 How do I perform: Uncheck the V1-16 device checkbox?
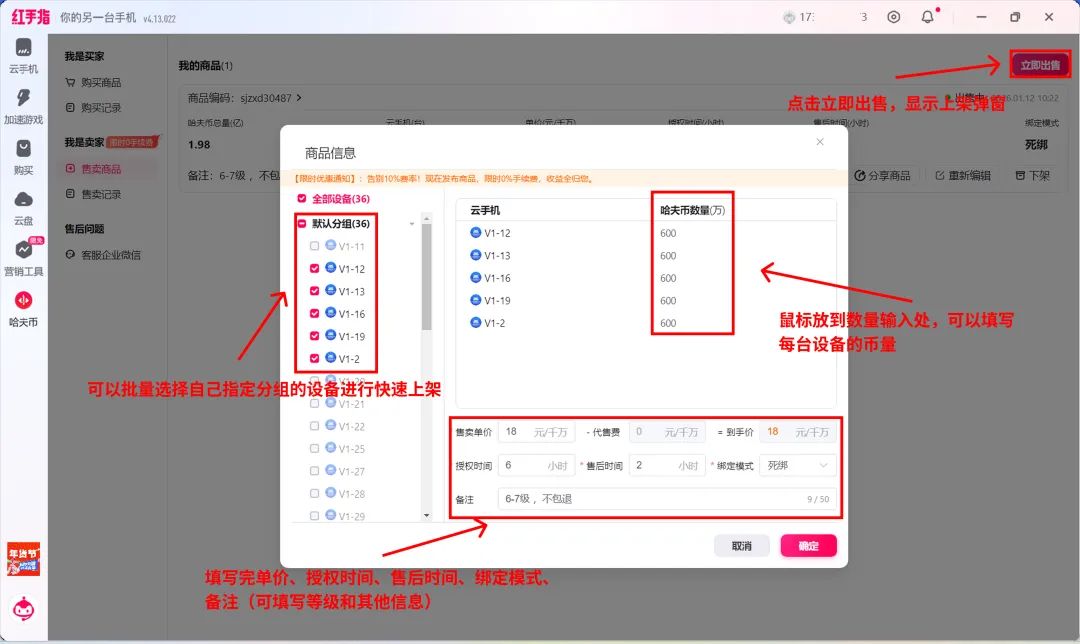click(314, 313)
